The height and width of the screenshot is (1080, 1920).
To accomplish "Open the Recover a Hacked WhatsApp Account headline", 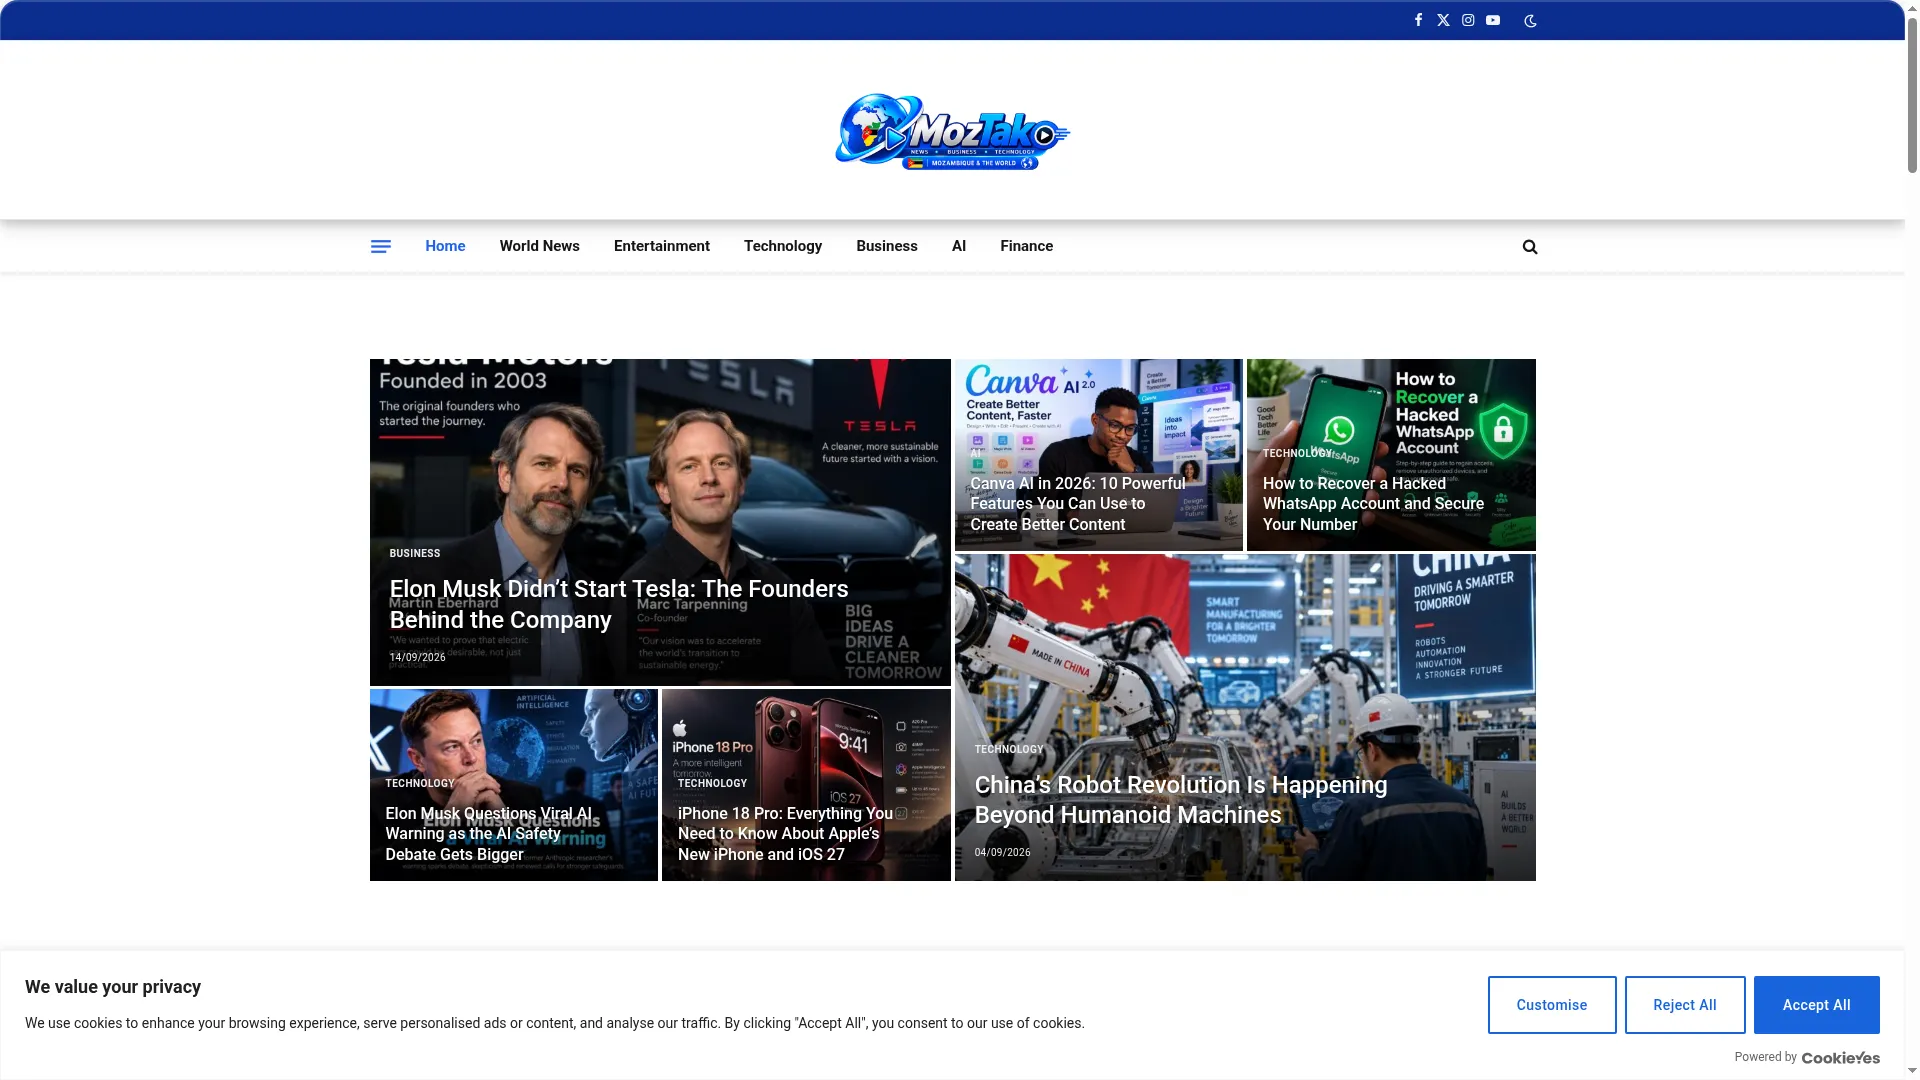I will point(1373,504).
